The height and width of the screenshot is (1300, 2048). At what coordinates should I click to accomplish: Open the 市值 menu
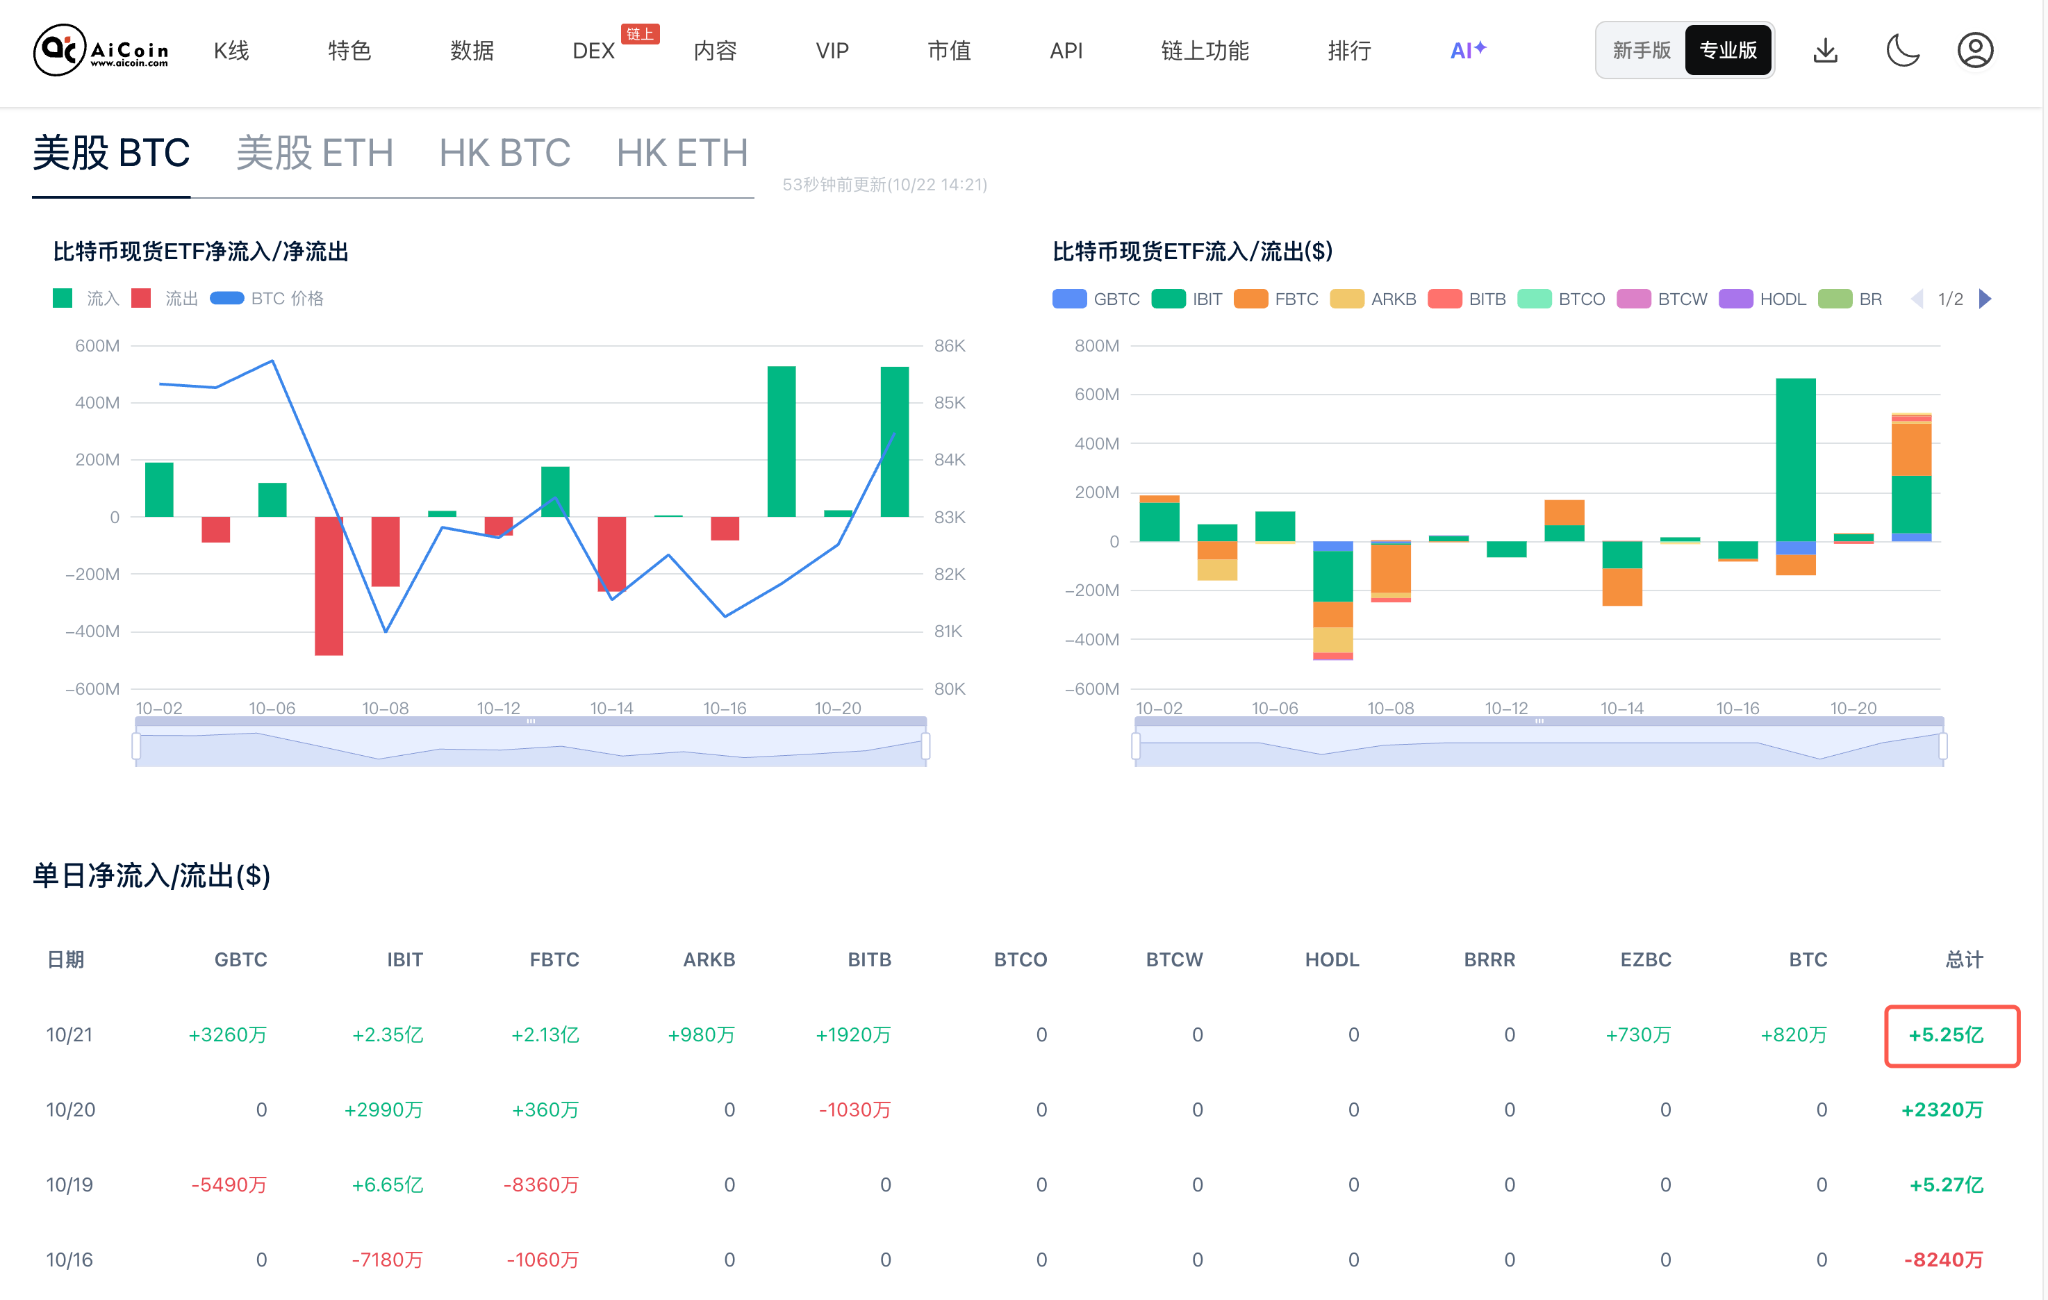949,50
